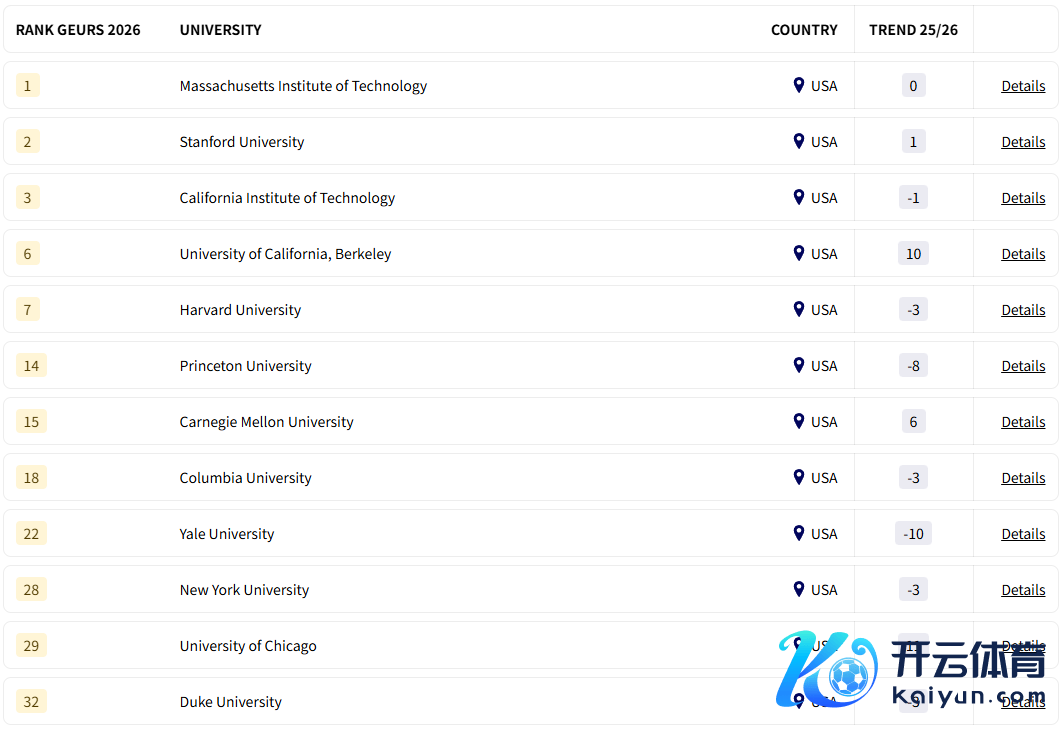Open the Details link for Columbia University
Screen dimensions: 1061x729
[x=1023, y=478]
